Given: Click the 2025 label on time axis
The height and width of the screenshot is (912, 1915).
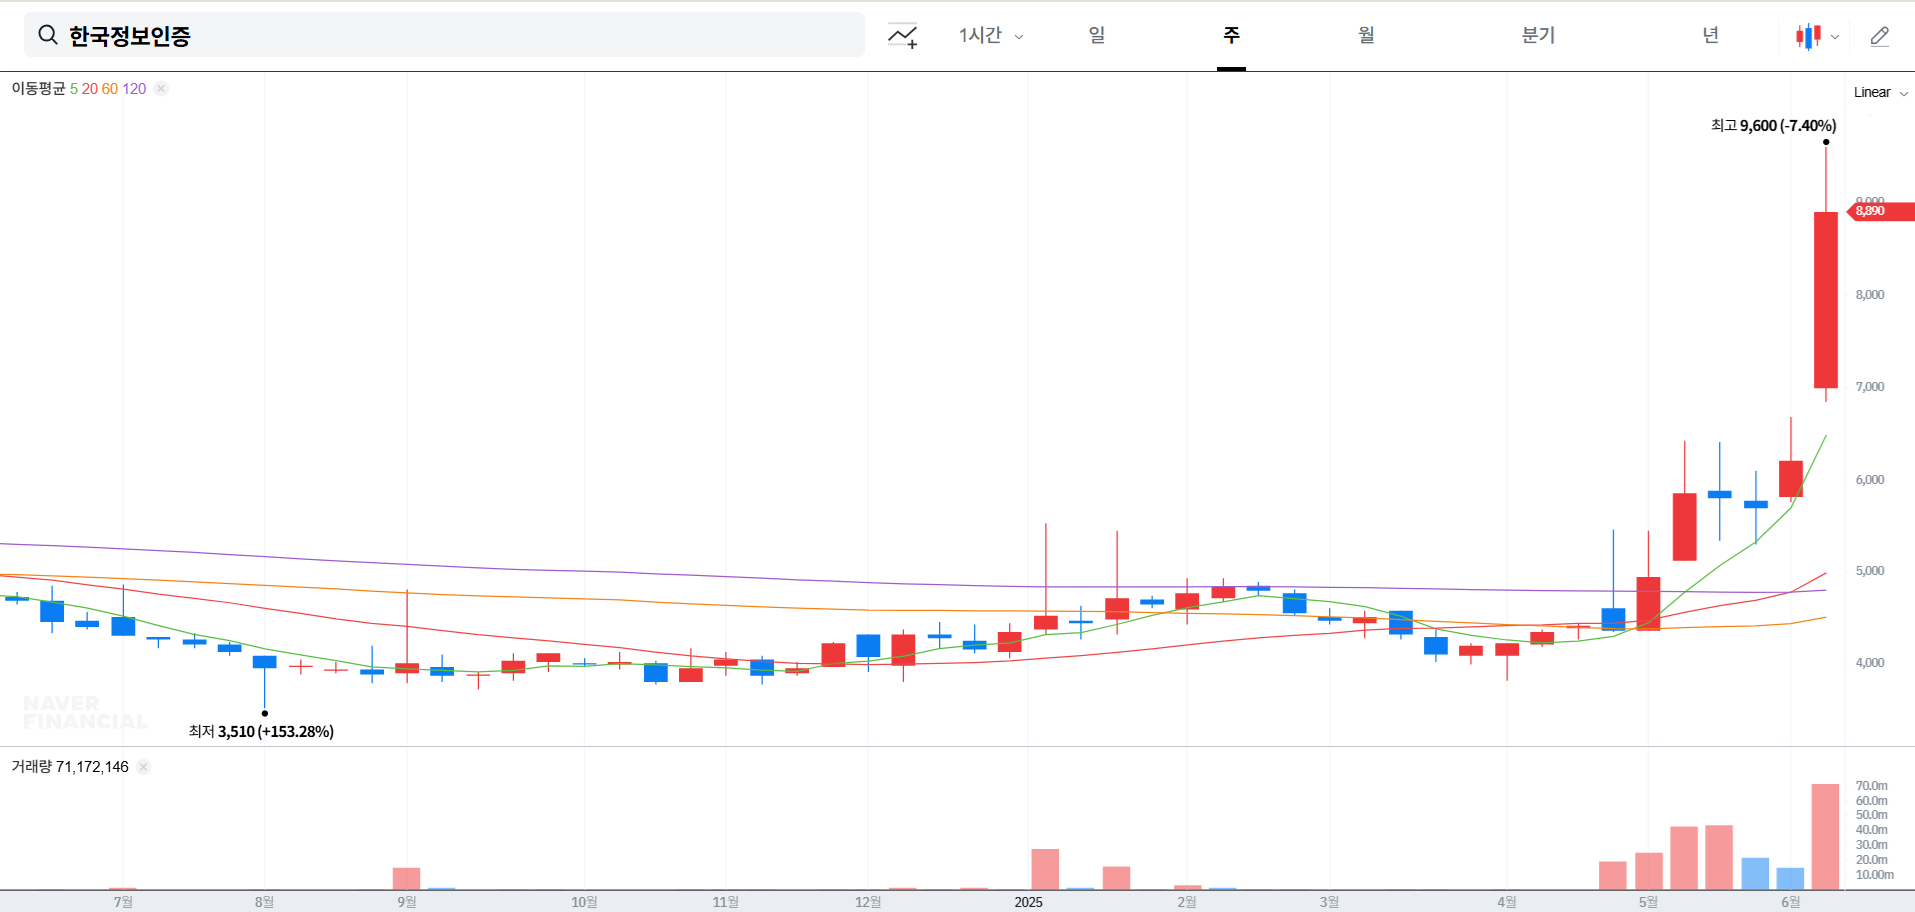Looking at the screenshot, I should (1028, 902).
